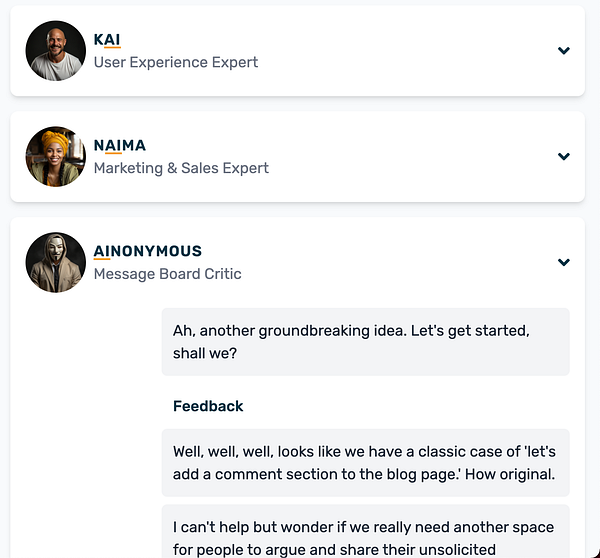Image resolution: width=600 pixels, height=558 pixels.
Task: Click the 'Well, well, well' comment bubble
Action: [x=365, y=463]
